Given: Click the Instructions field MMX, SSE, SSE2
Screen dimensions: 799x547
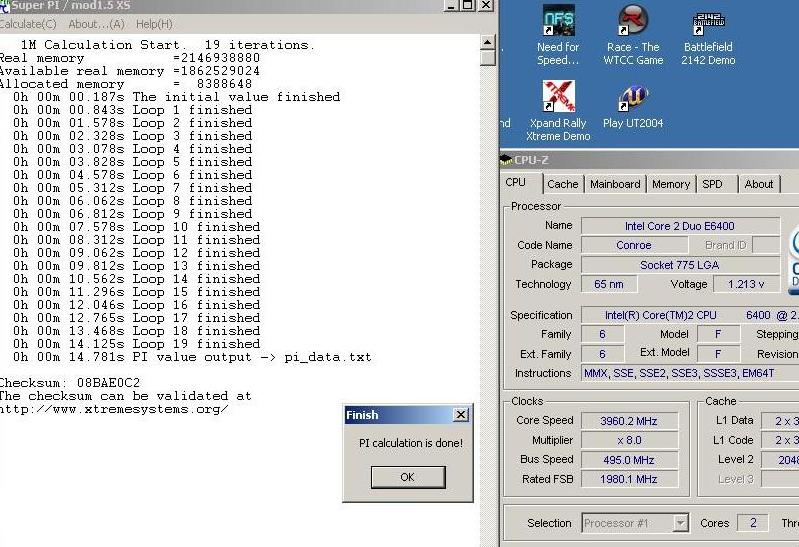Looking at the screenshot, I should coord(690,373).
